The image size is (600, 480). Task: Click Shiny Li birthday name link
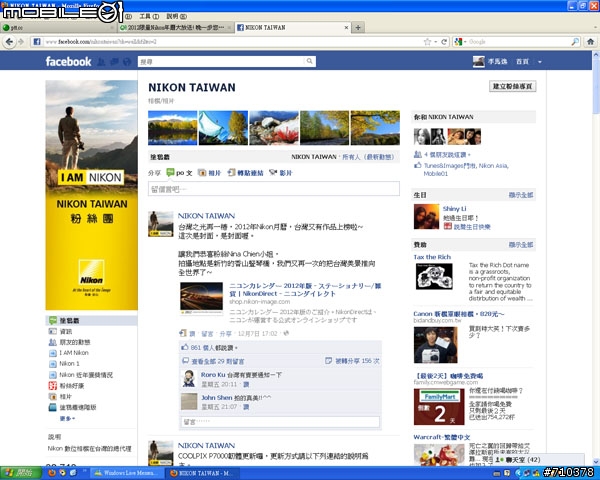(454, 209)
